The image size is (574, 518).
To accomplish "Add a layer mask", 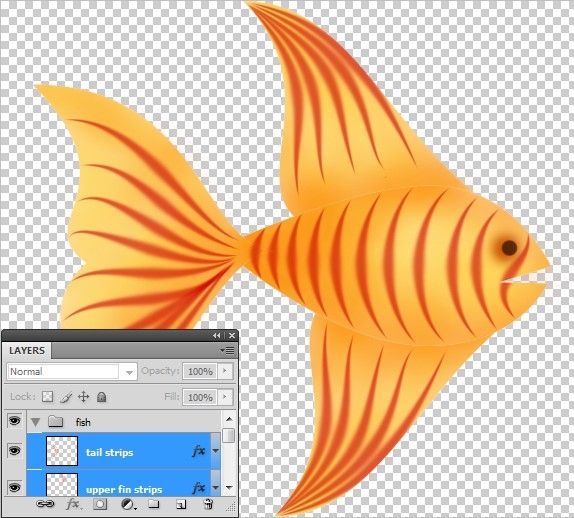I will pos(100,504).
